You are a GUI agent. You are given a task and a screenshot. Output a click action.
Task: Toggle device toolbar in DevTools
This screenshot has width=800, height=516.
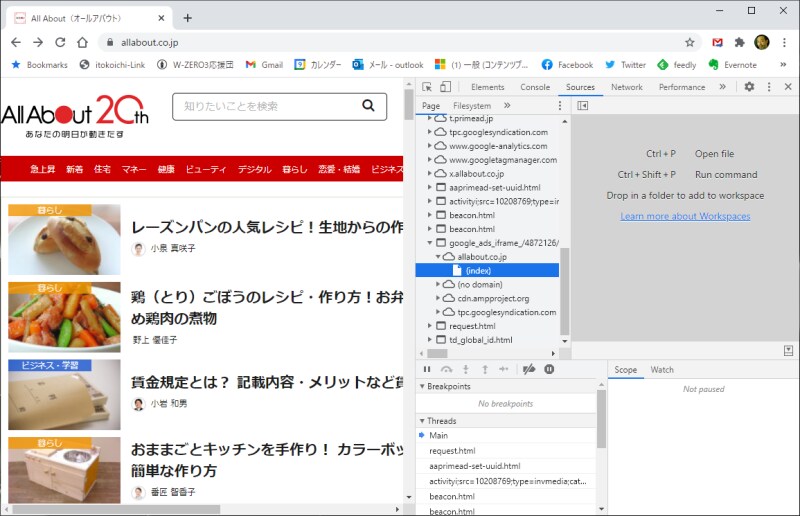[445, 87]
